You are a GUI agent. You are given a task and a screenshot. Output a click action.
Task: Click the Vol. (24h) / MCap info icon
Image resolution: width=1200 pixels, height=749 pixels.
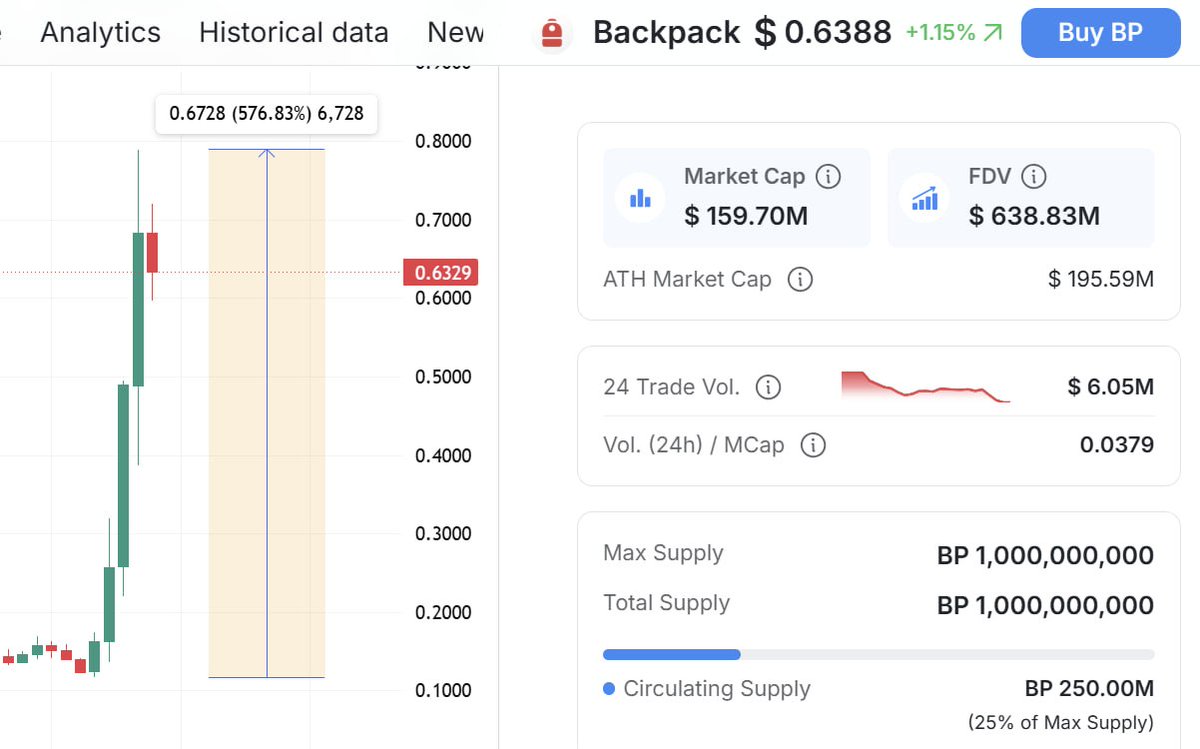pos(814,445)
